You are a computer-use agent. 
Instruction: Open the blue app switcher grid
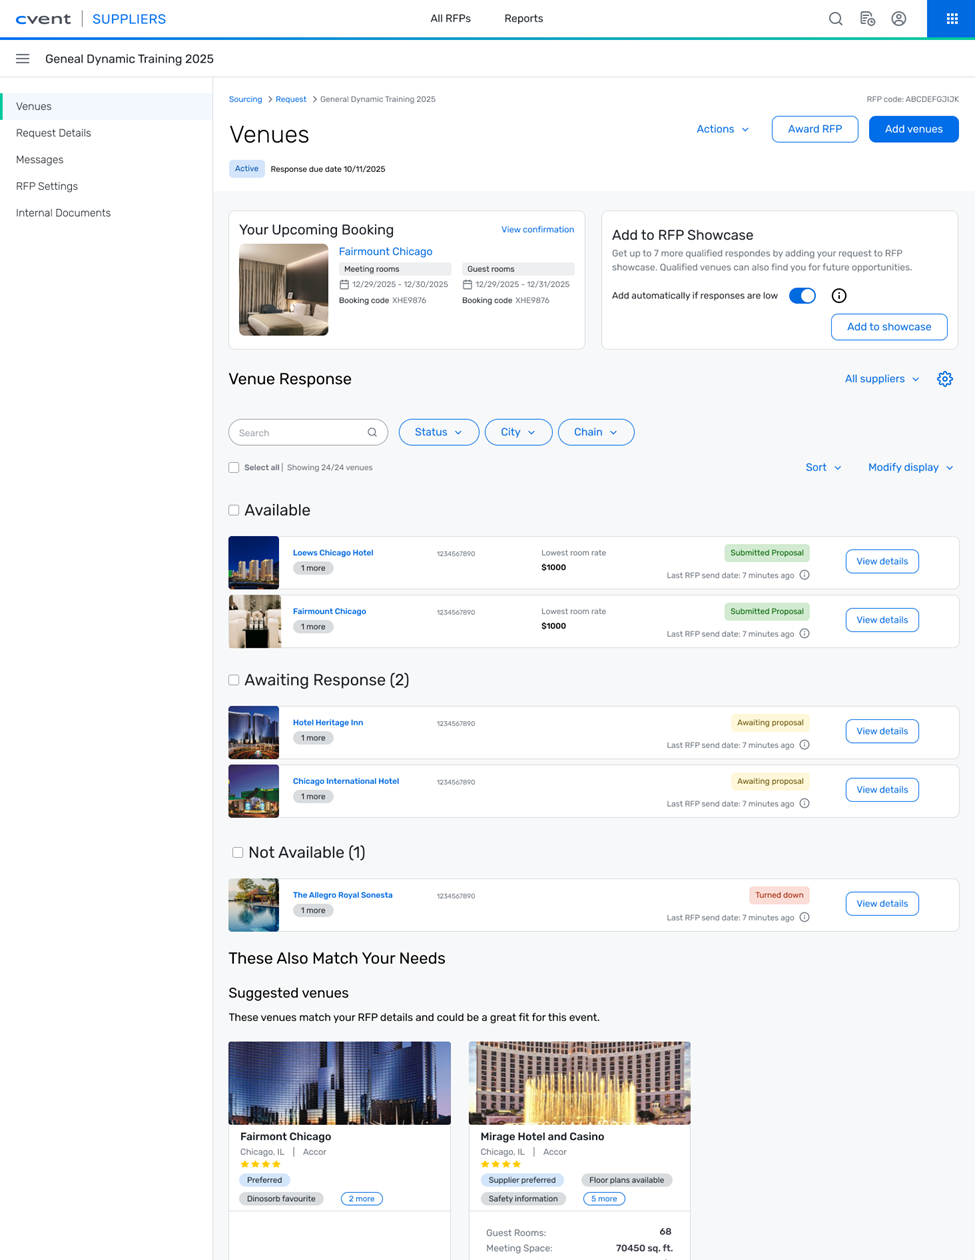coord(951,19)
